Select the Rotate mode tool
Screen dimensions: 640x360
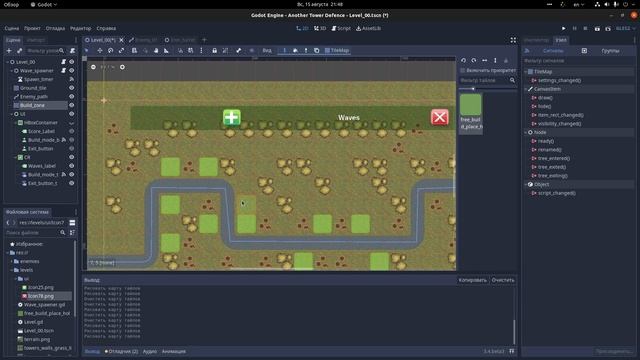point(110,51)
